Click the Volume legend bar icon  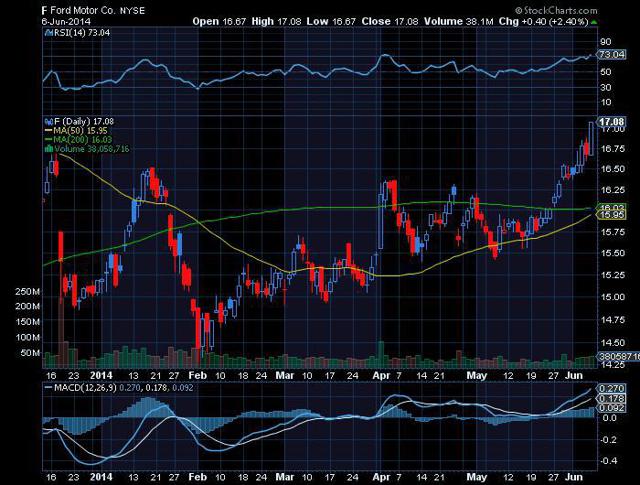49,149
